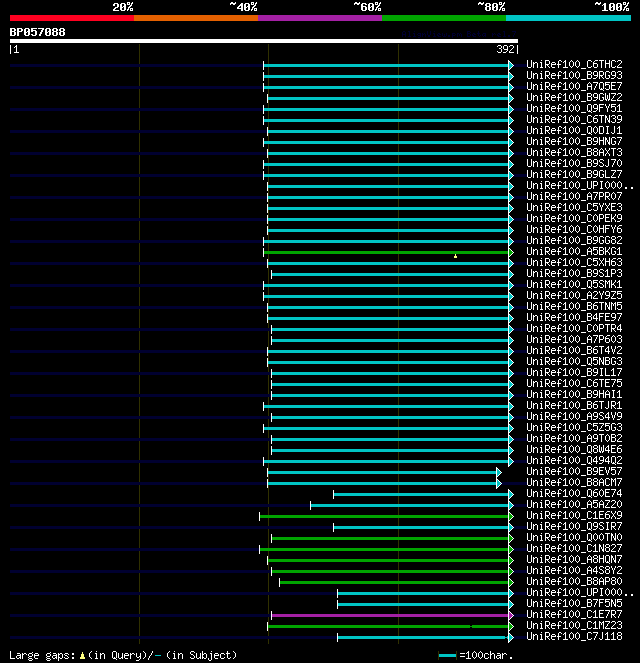Select the UniRef100_B6TNM5 label
The width and height of the screenshot is (640, 663).
(574, 306)
